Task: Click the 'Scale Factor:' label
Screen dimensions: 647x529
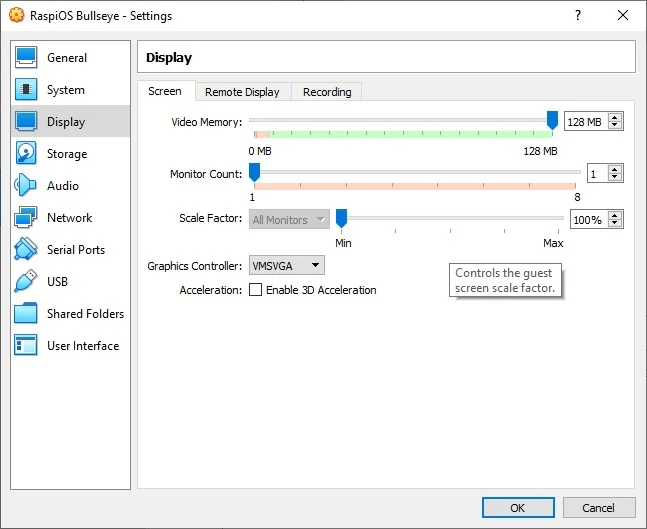Action: point(210,218)
